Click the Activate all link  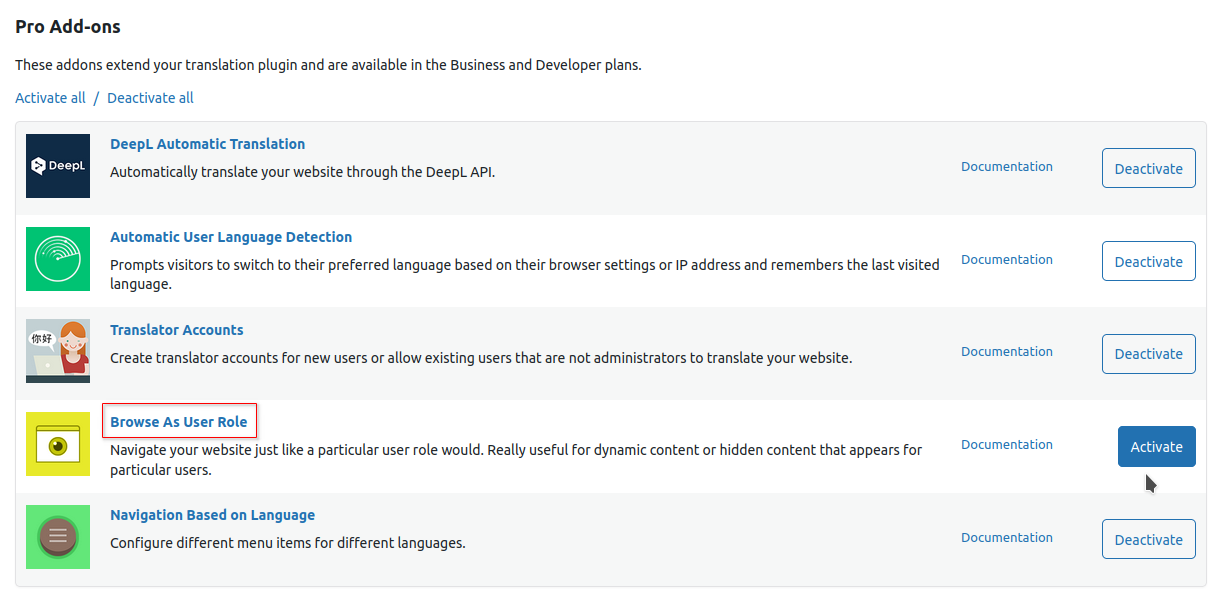tap(50, 98)
